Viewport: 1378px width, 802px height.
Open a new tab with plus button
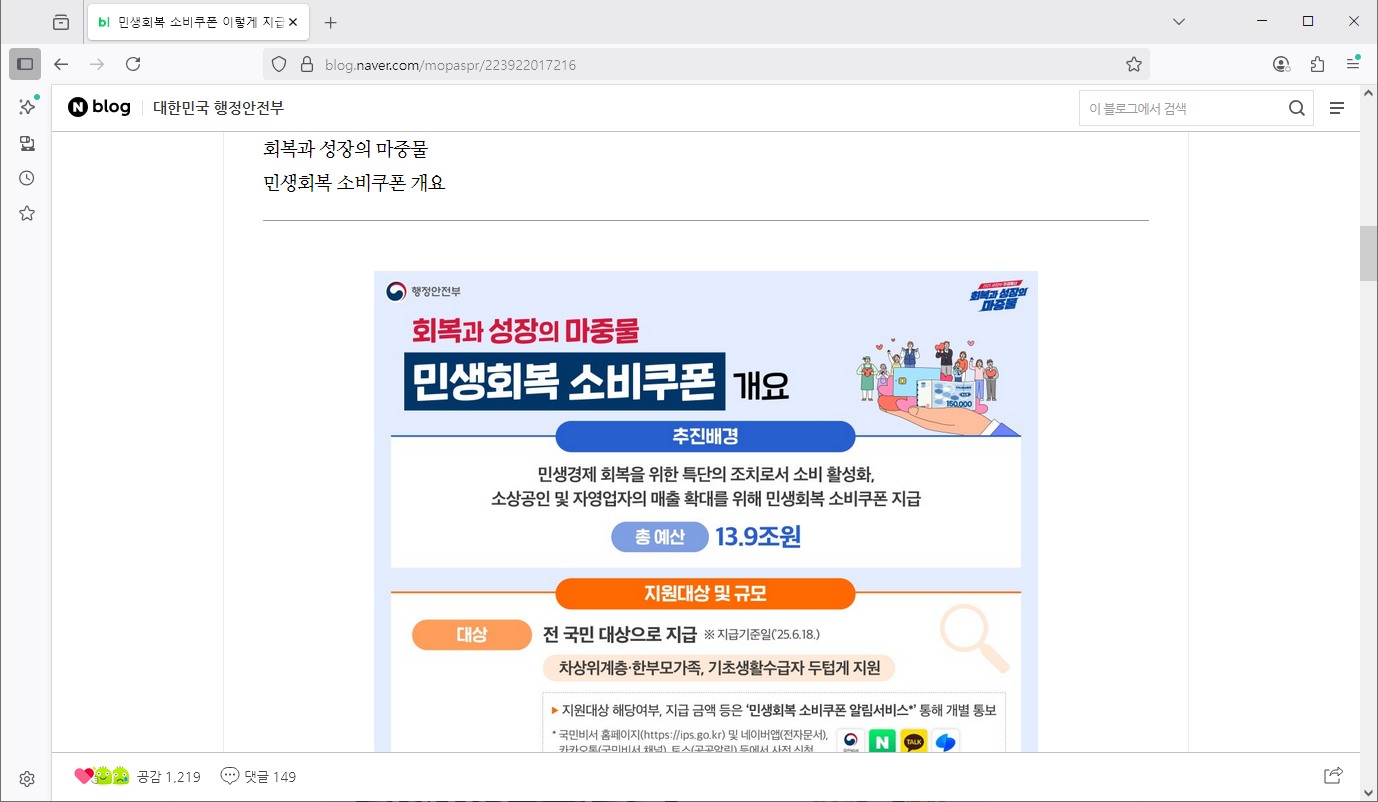click(331, 22)
